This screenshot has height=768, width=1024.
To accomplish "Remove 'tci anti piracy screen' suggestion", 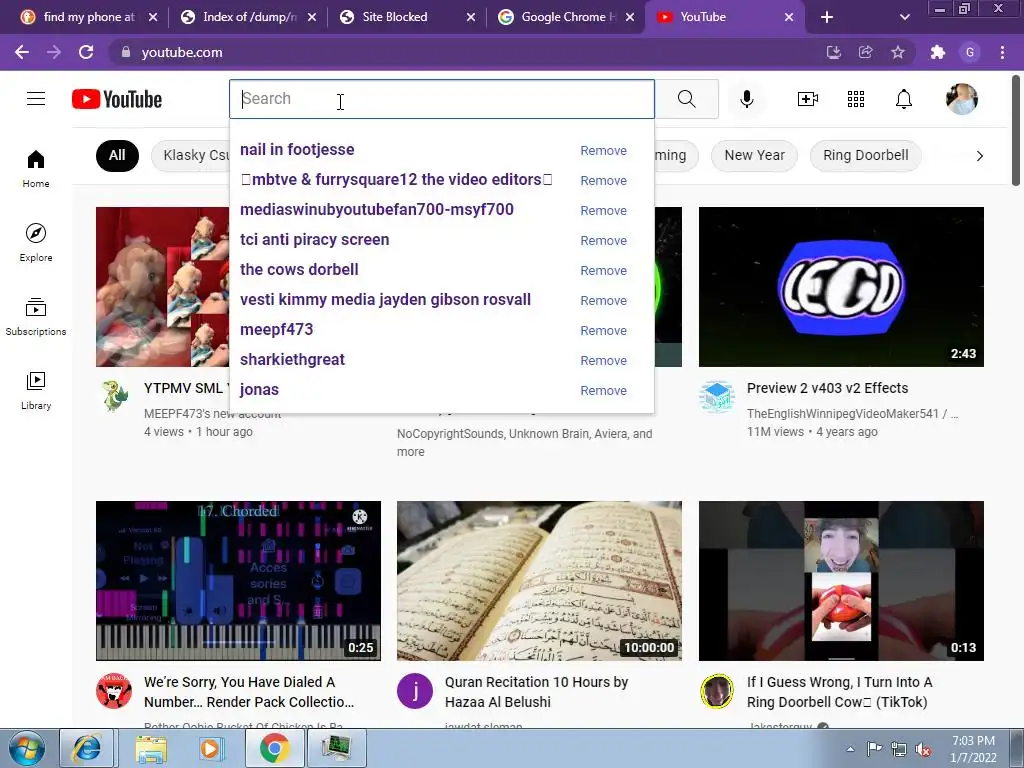I will tap(603, 240).
